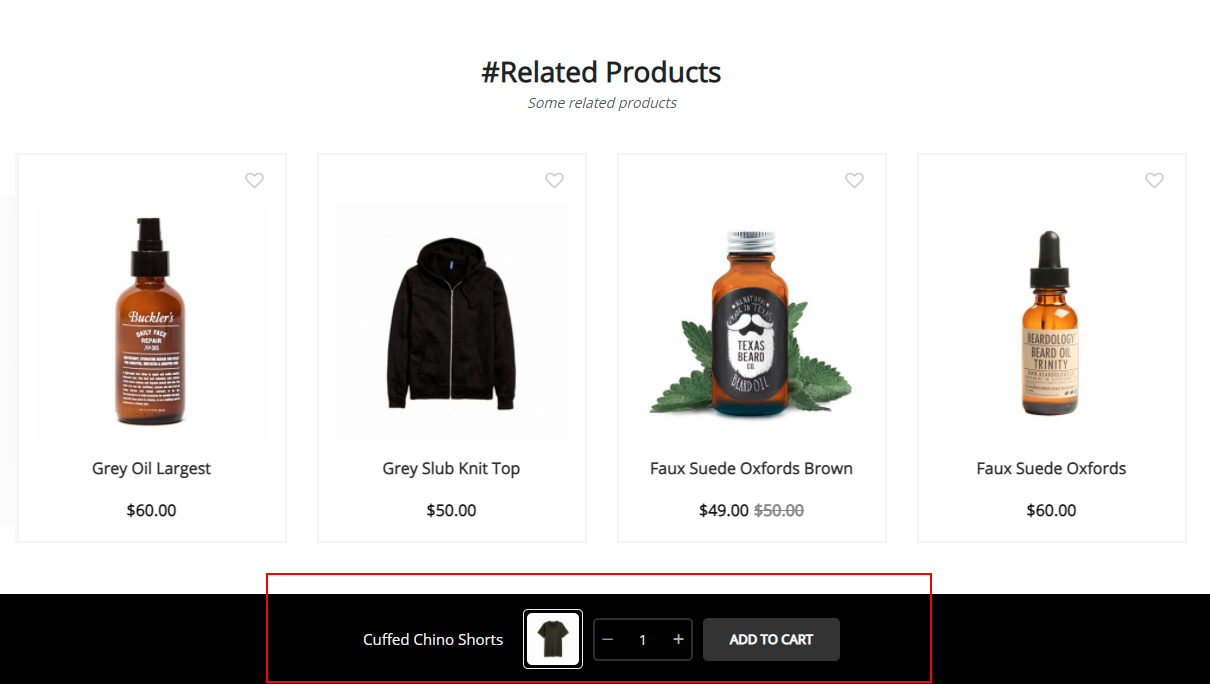Increase quantity with plus button
Viewport: 1210px width, 684px height.
(x=678, y=640)
